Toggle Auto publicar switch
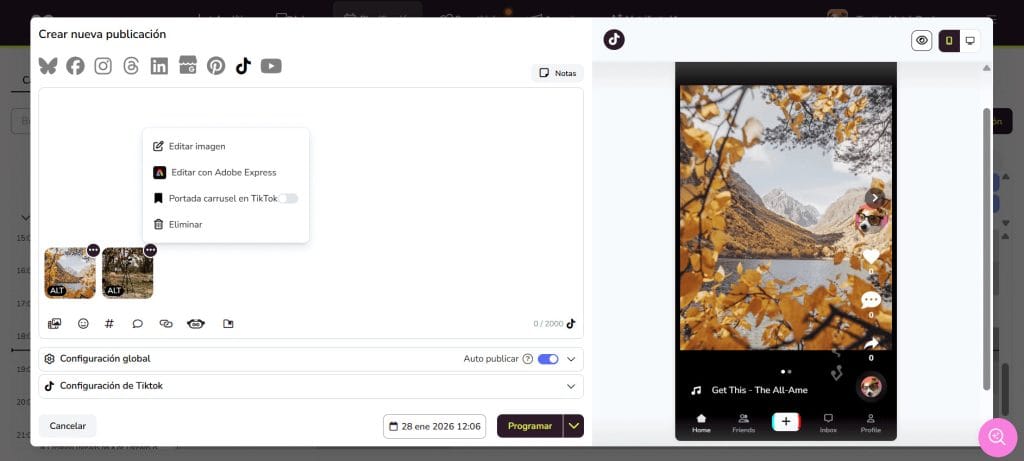 pyautogui.click(x=548, y=358)
